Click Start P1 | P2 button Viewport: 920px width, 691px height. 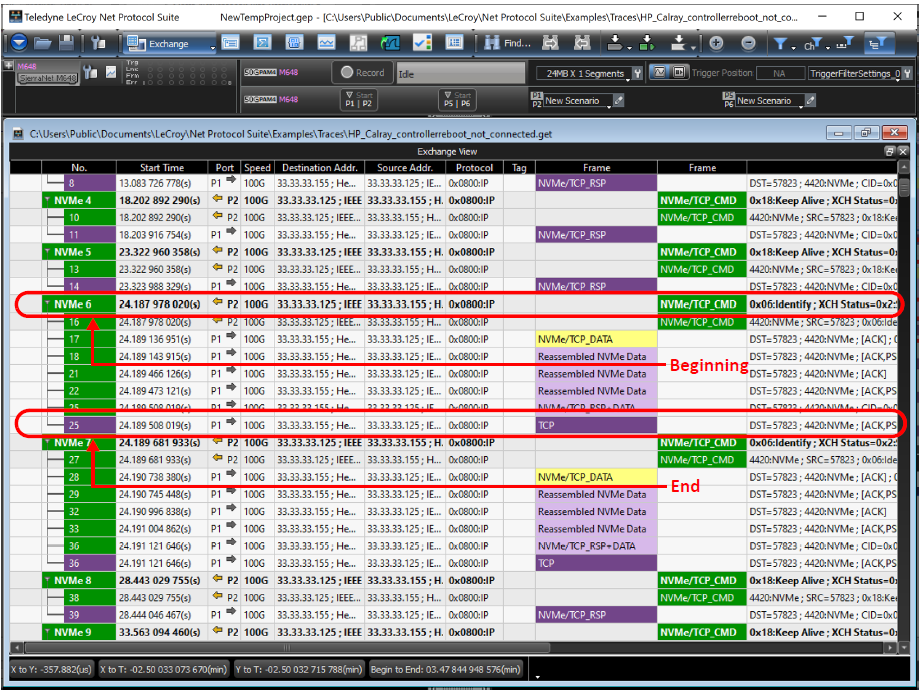[x=358, y=99]
